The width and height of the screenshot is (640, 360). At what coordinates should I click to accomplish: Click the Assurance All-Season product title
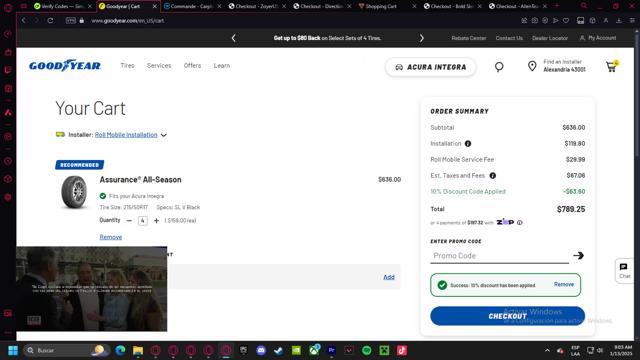[x=140, y=180]
